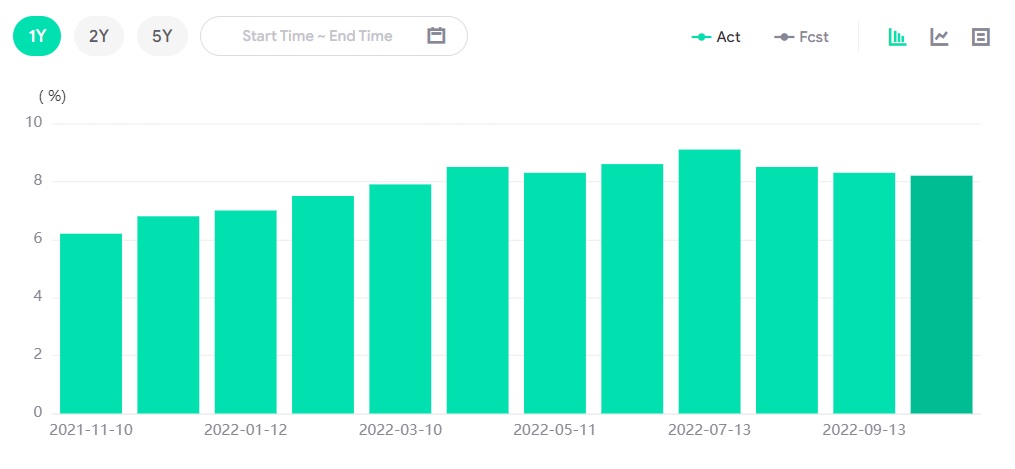Toggle the Act series legend
Image resolution: width=1015 pixels, height=469 pixels.
click(716, 37)
